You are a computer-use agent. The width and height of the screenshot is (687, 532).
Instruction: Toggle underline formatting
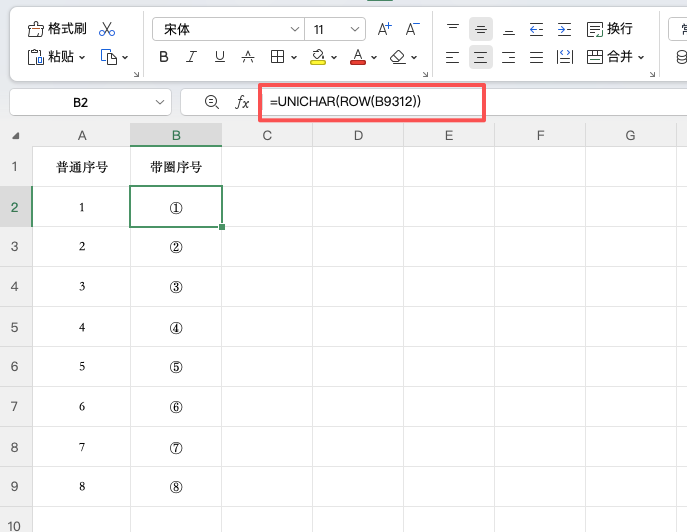coord(220,57)
